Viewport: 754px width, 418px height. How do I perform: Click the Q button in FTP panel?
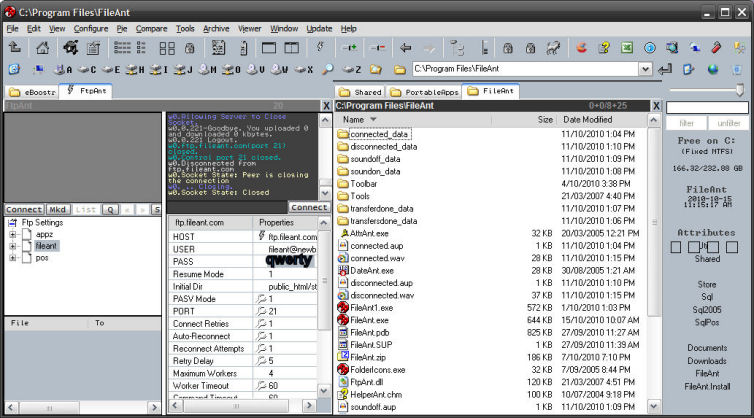click(x=111, y=210)
